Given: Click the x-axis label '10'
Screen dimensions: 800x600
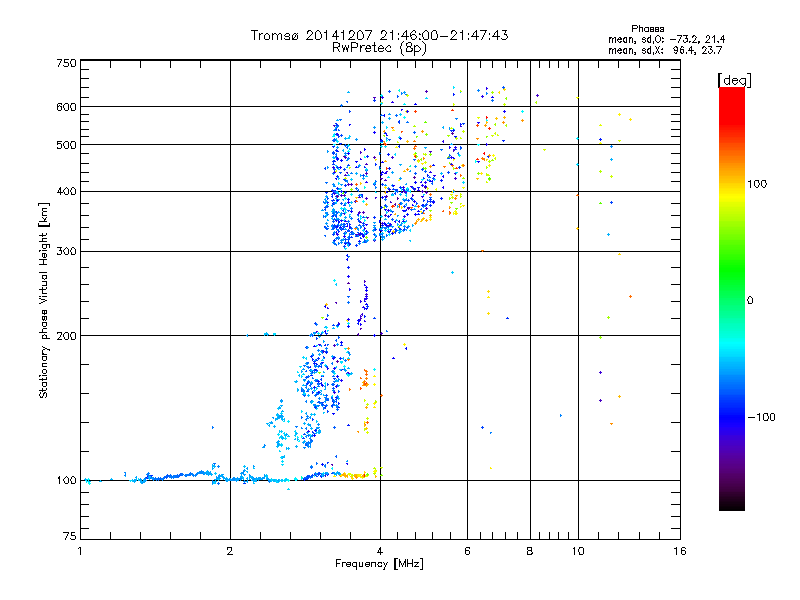Looking at the screenshot, I should [578, 551].
